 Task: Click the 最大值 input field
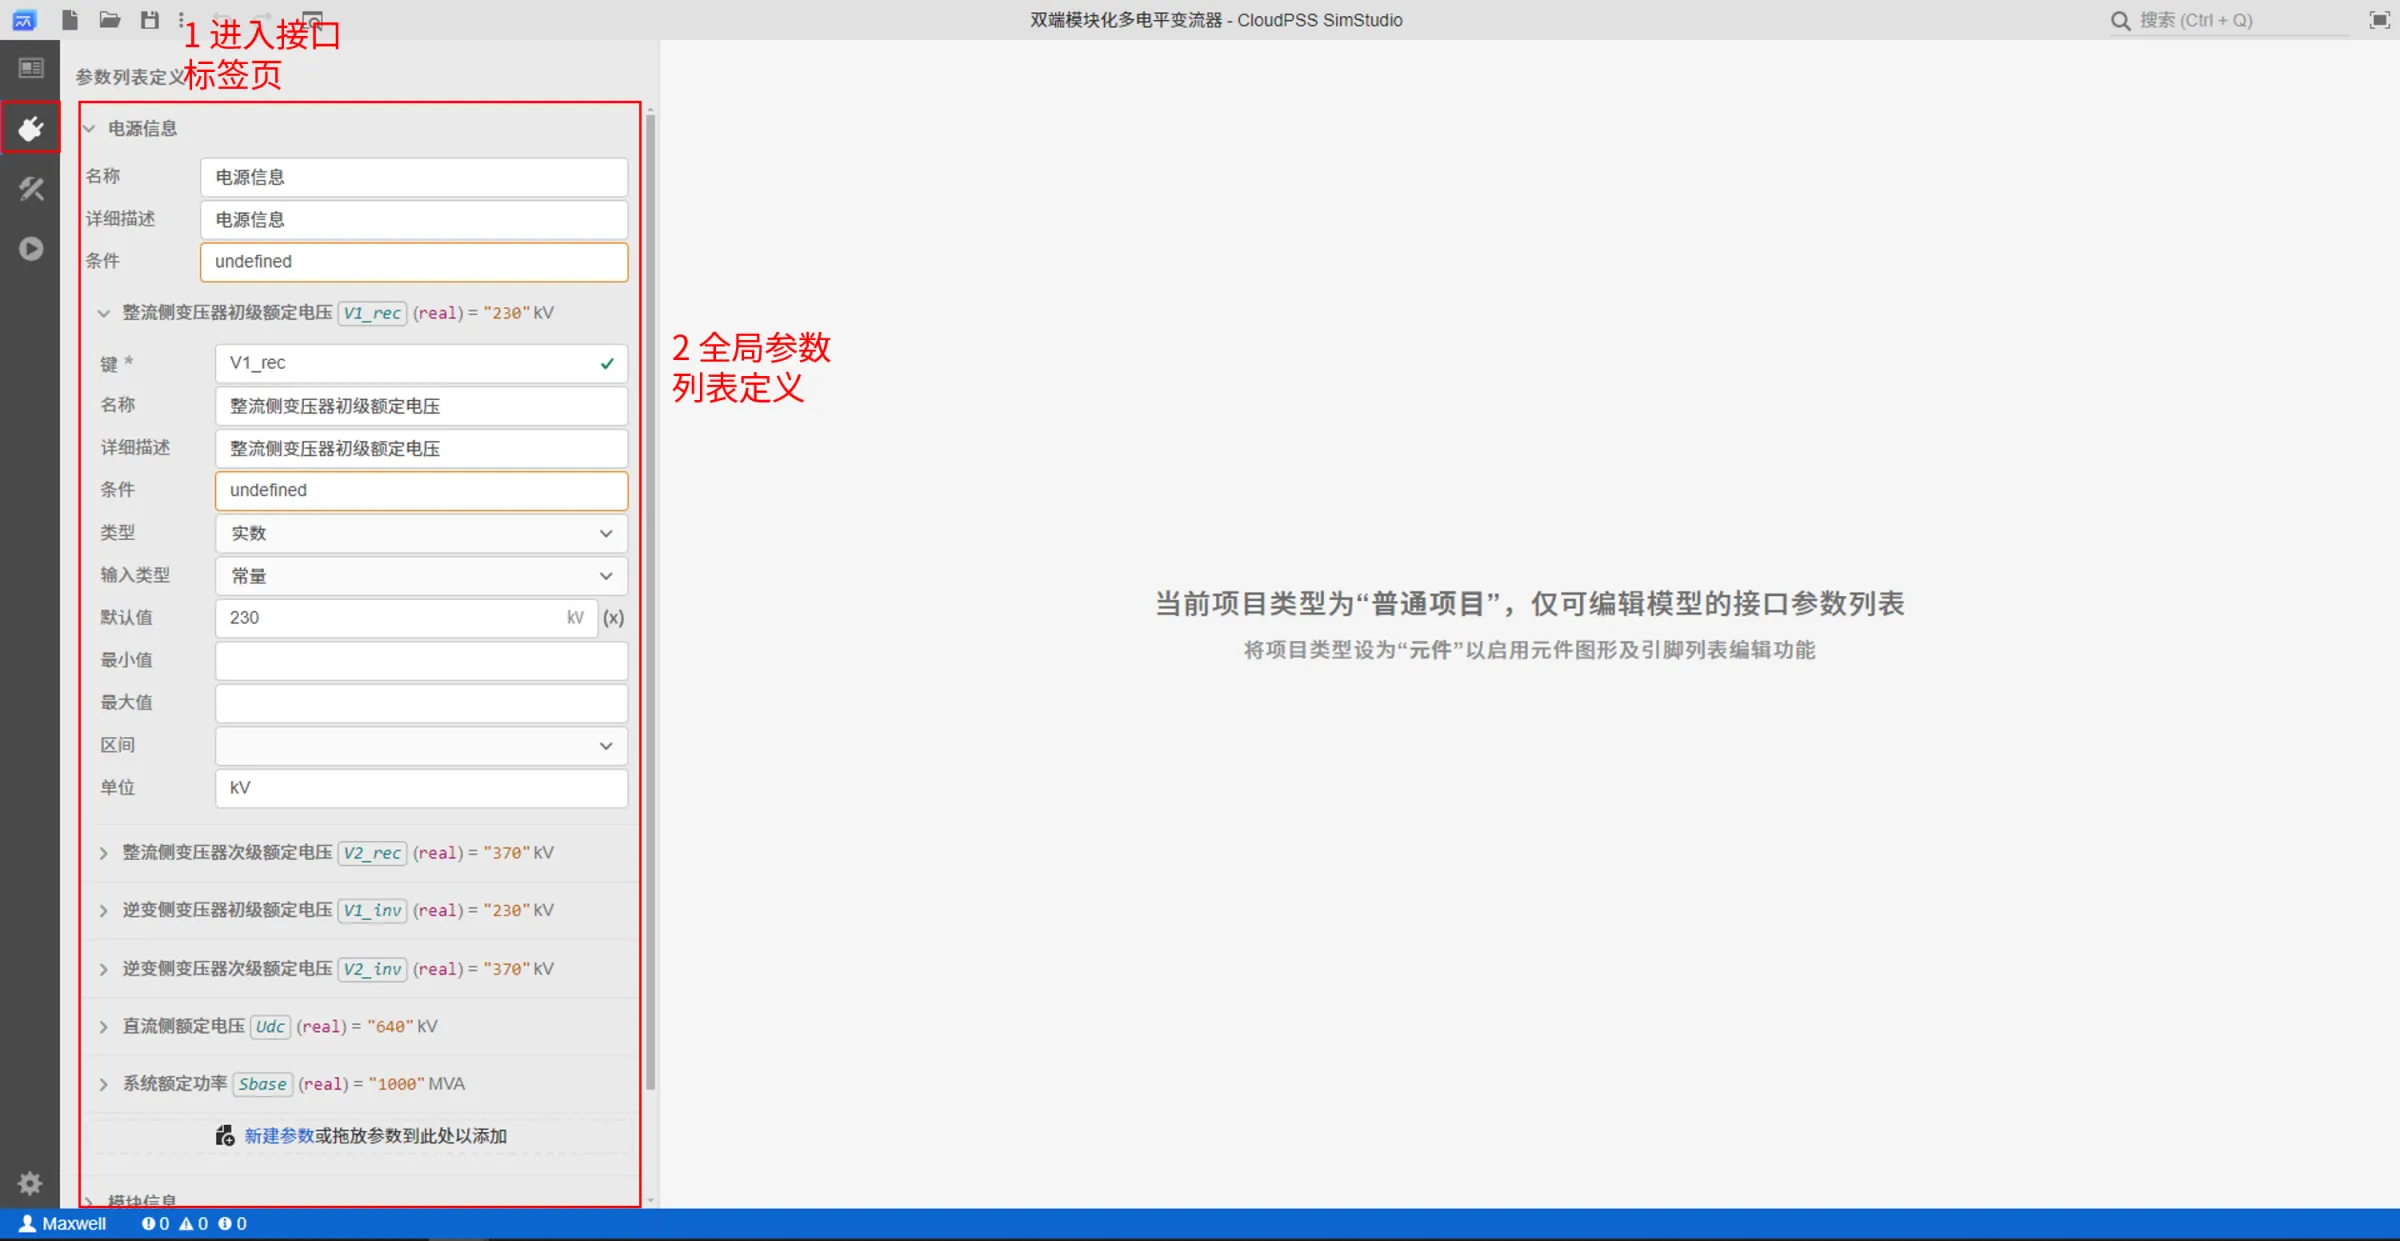(421, 703)
